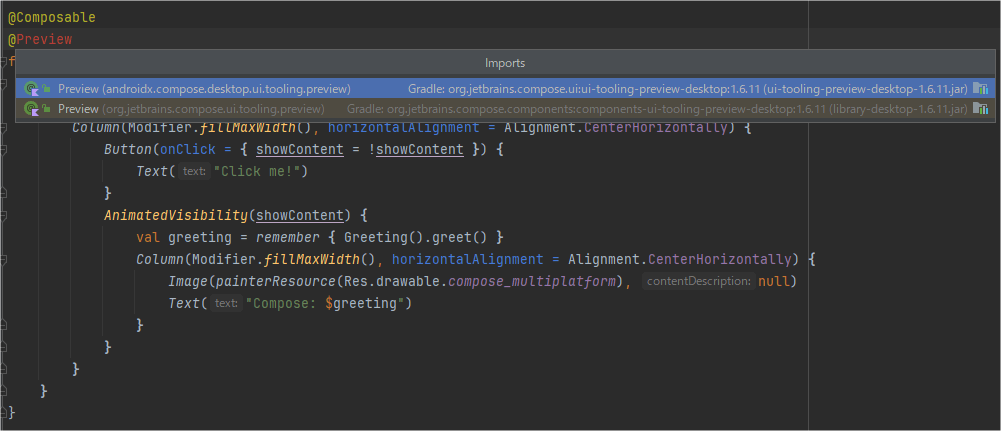Click the null argument after contentDescription
Image resolution: width=1001 pixels, height=431 pixels.
[x=774, y=281]
